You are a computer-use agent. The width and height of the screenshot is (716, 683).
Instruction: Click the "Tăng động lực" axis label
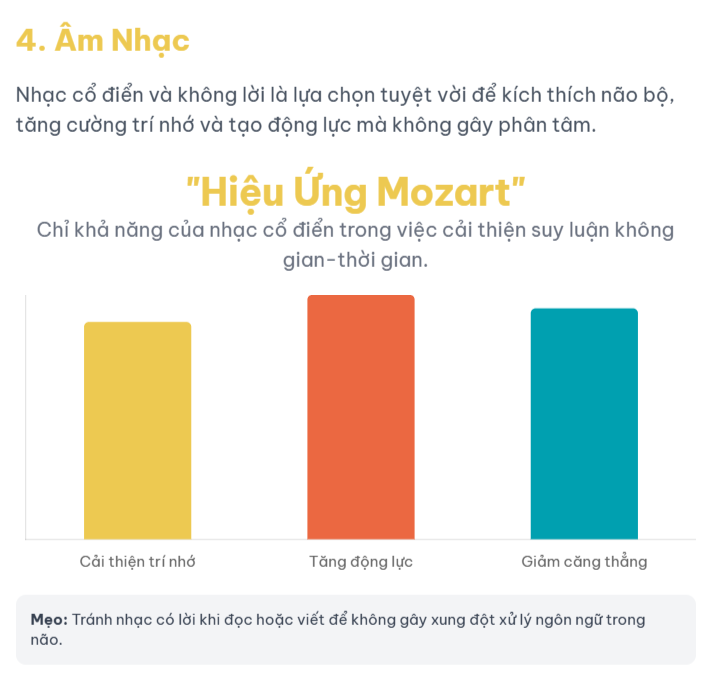click(360, 561)
